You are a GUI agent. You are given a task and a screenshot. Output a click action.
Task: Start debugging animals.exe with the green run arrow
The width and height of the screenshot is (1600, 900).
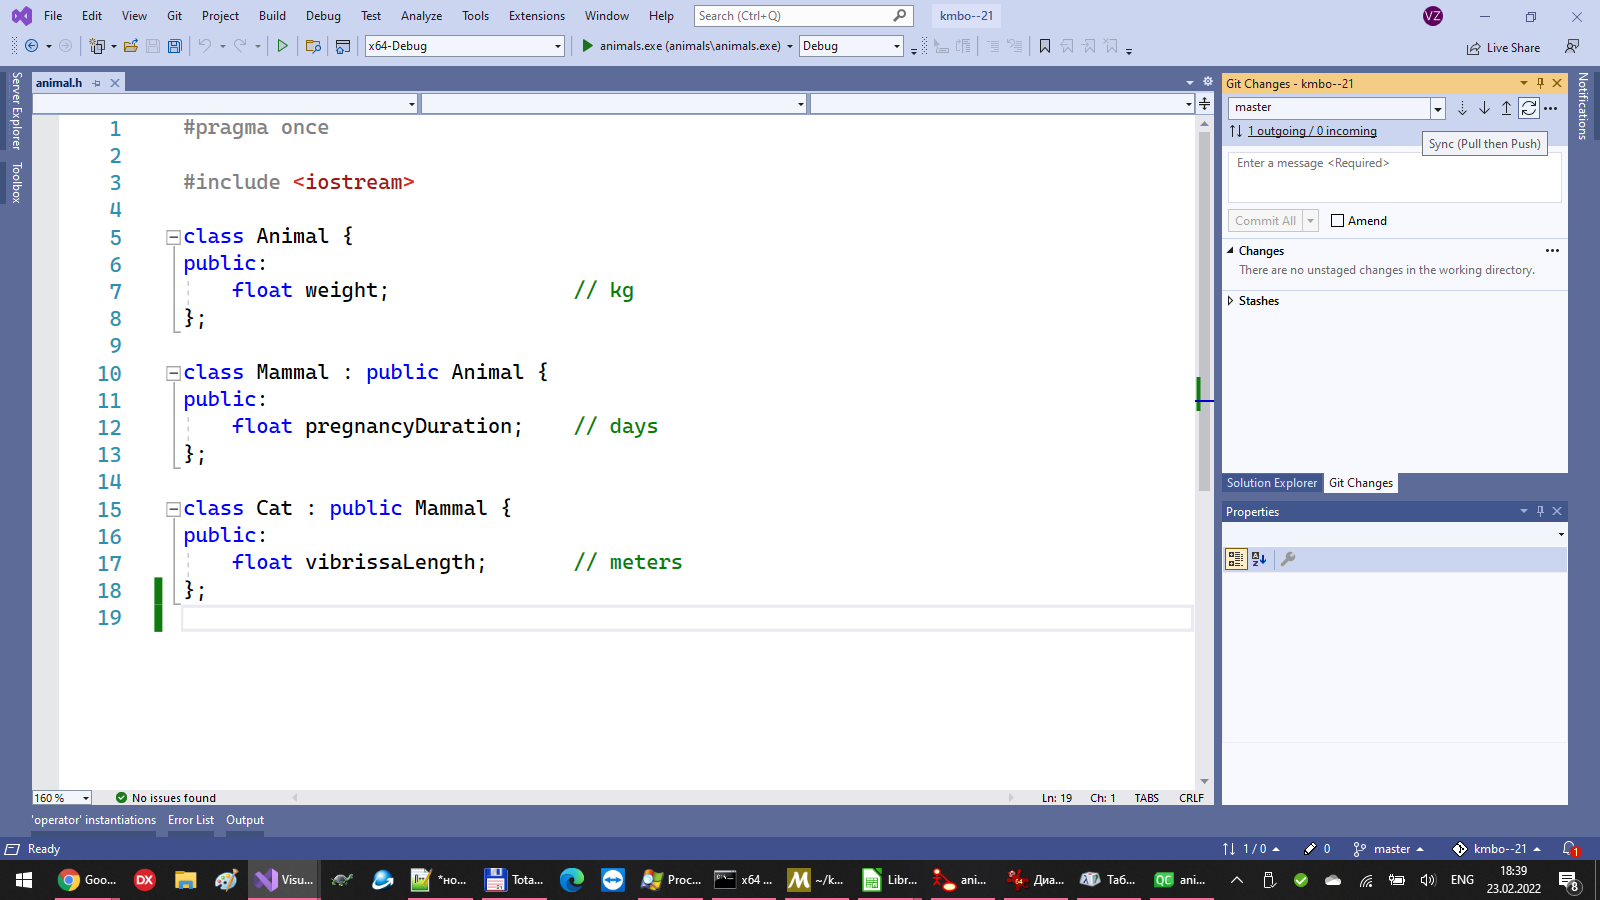[587, 46]
